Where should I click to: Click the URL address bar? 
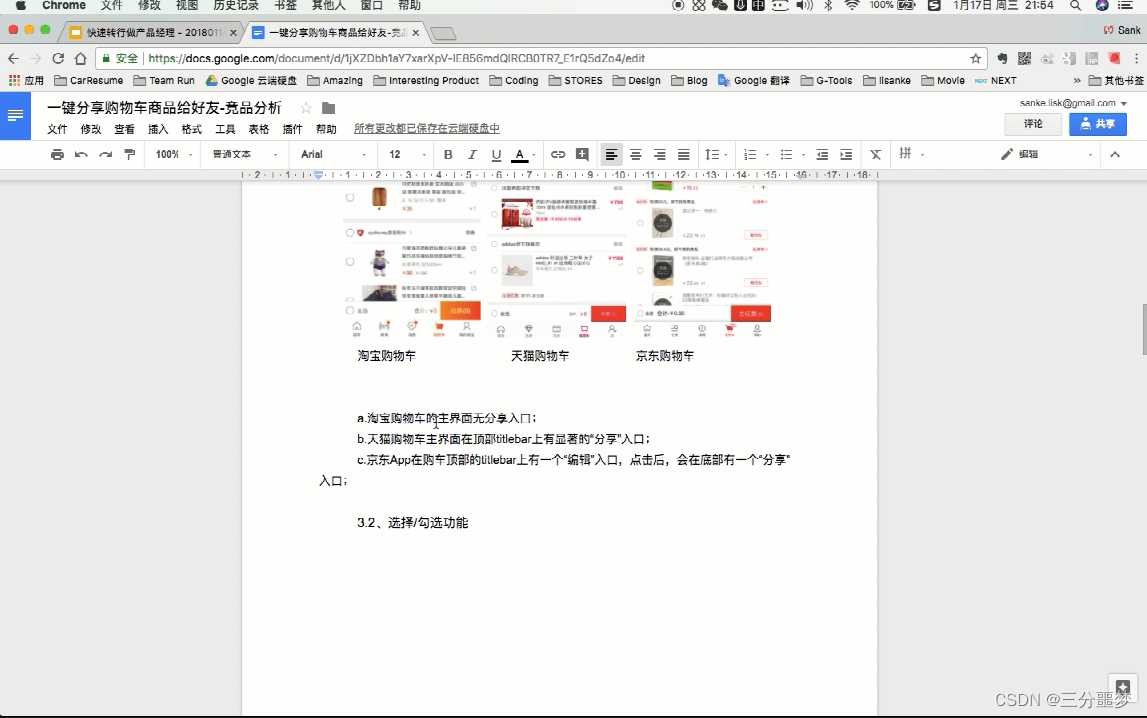(x=541, y=58)
